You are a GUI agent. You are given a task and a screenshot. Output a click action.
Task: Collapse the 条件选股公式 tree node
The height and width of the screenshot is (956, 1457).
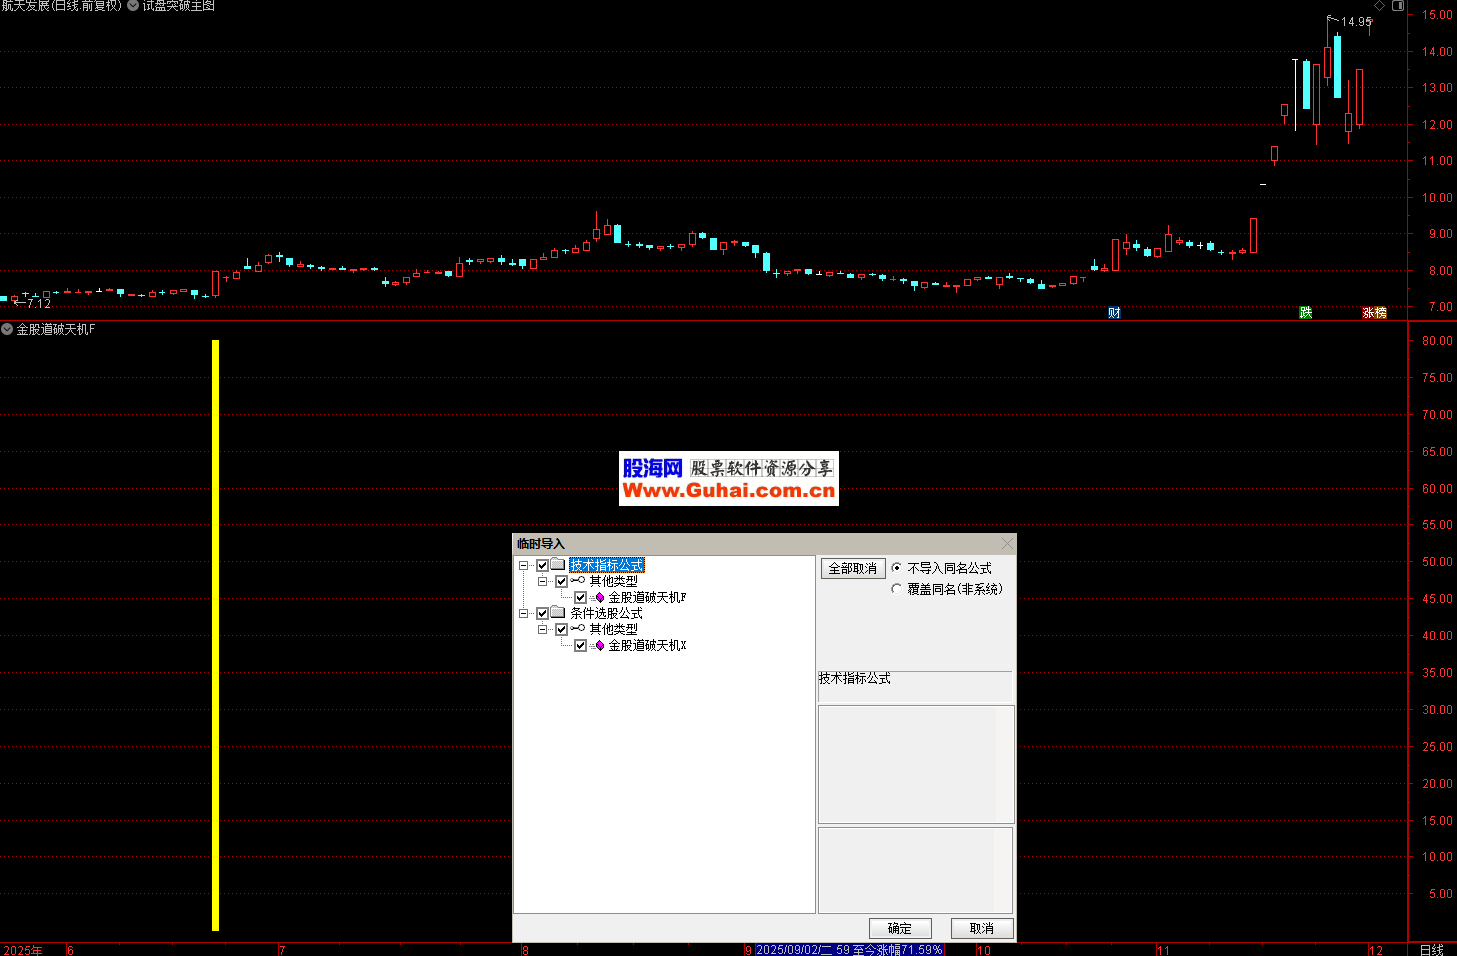point(523,613)
